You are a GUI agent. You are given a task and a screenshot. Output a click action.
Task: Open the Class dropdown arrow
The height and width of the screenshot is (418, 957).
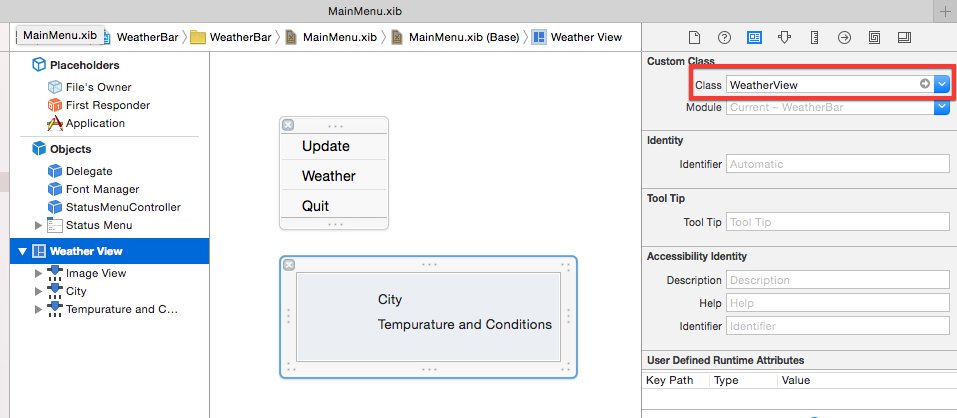(942, 85)
